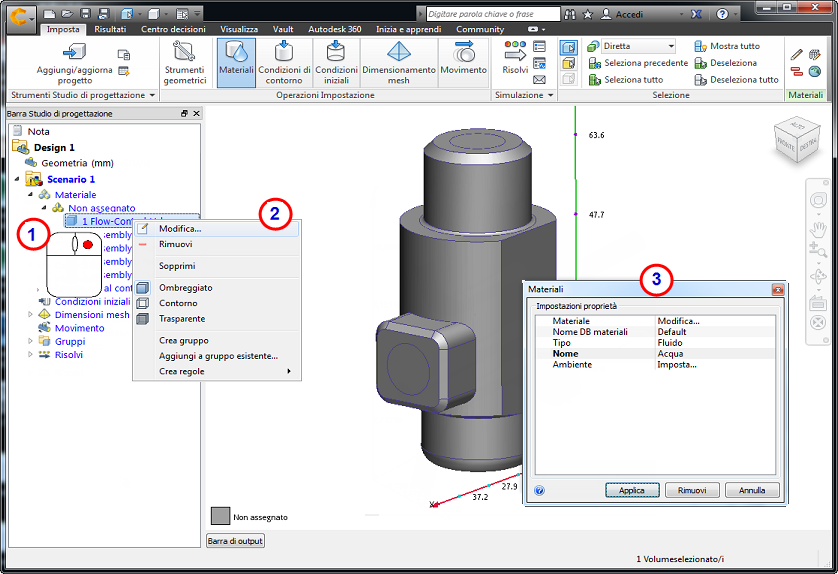The image size is (838, 574).
Task: Collapse the Non assegnato node
Action: [x=44, y=207]
